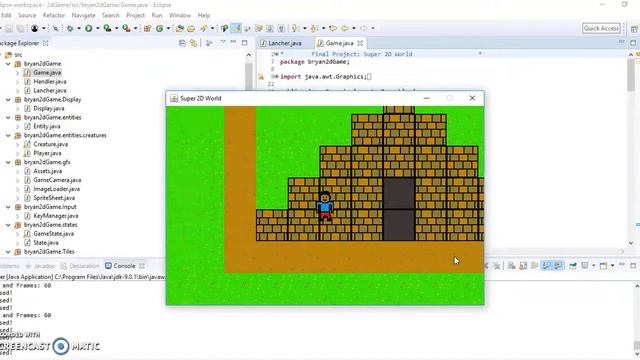The height and width of the screenshot is (360, 640).
Task: Toggle Mark Occurrences highlighter icon
Action: click(x=236, y=28)
